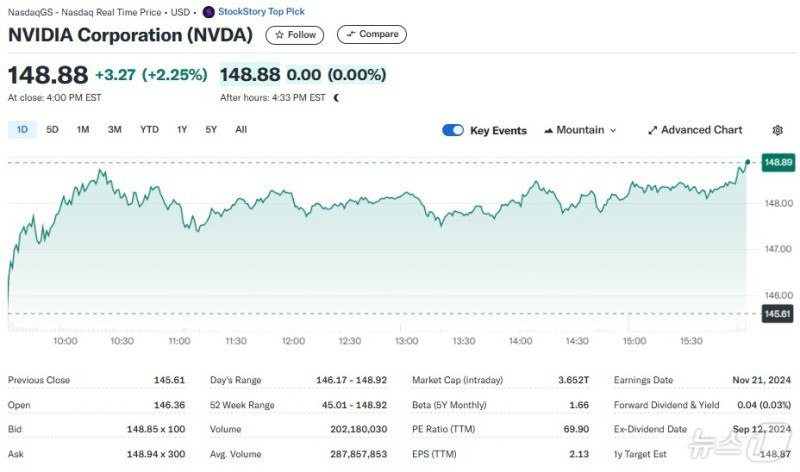Toggle the Key Events switch off
This screenshot has height=472, width=800.
point(453,130)
